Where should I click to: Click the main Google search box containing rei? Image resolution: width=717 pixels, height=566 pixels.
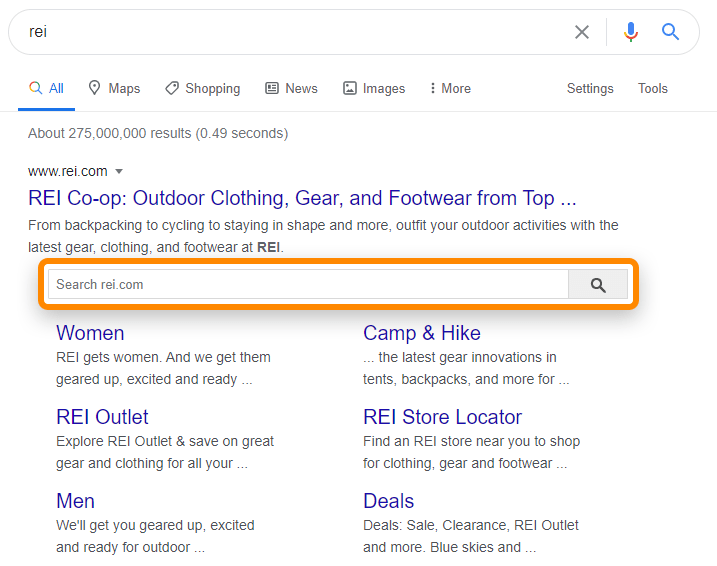[290, 32]
